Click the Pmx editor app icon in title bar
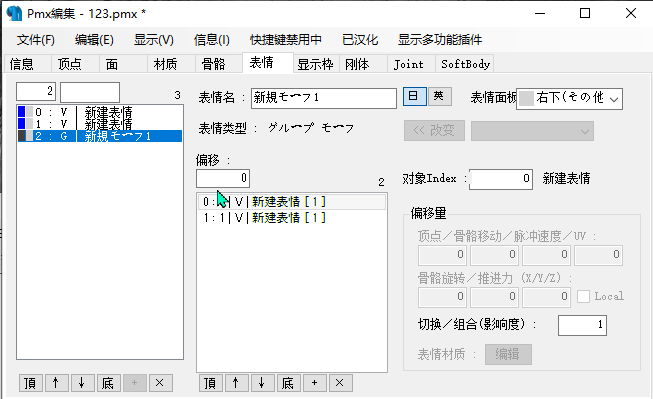The height and width of the screenshot is (399, 653). tap(14, 14)
